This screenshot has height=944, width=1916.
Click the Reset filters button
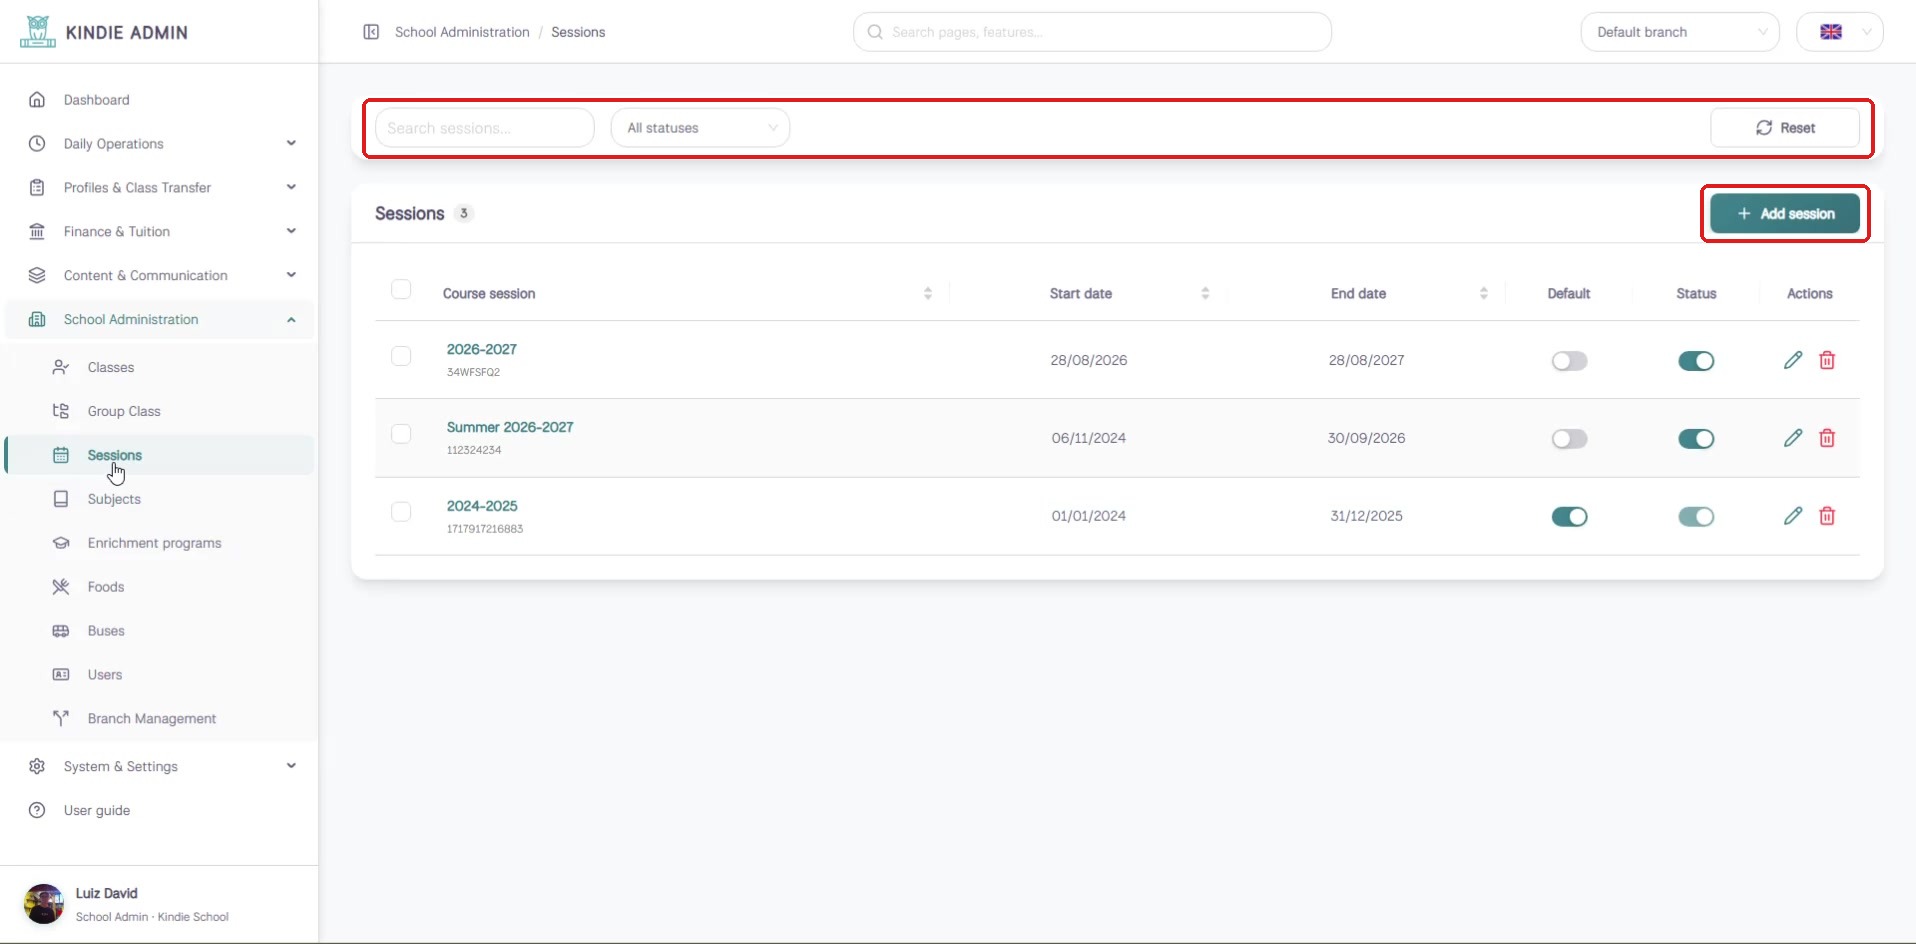tap(1785, 128)
